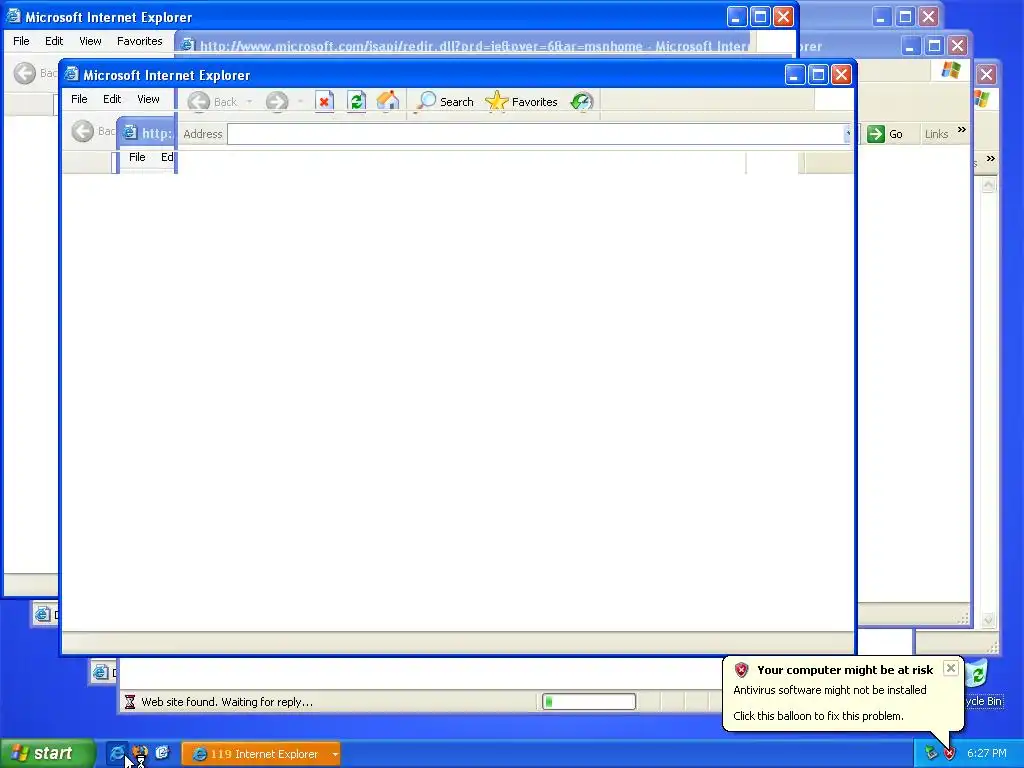Click the Back arrow in the front window toolbar
1024x768 pixels.
[x=199, y=102]
